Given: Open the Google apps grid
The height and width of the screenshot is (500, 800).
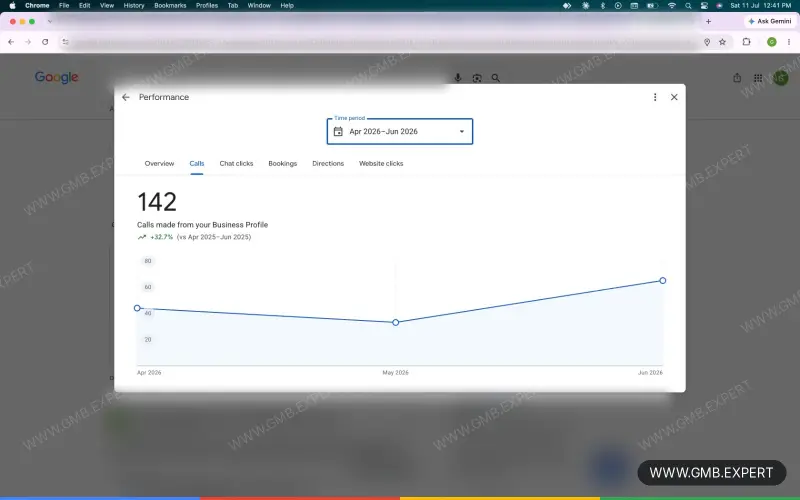Looking at the screenshot, I should (758, 78).
